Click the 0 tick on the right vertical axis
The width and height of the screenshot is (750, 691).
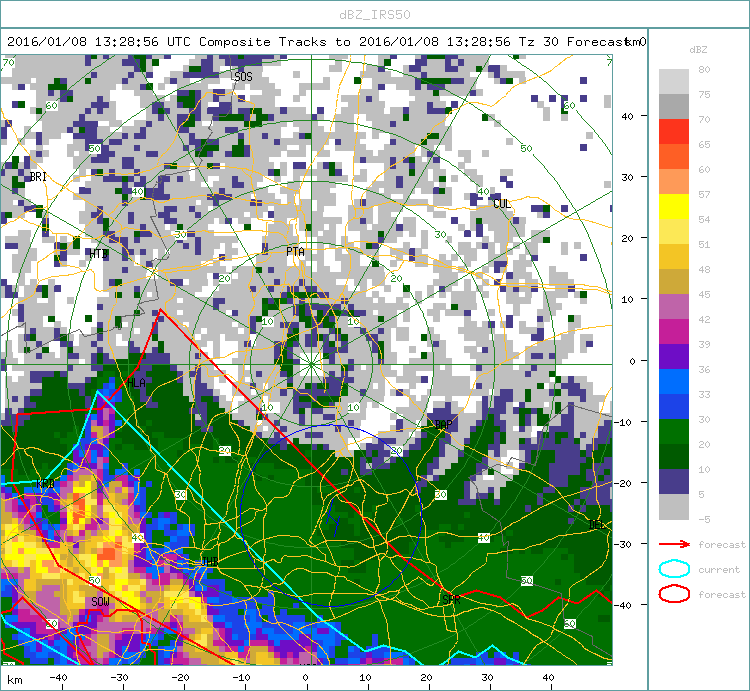pyautogui.click(x=632, y=362)
